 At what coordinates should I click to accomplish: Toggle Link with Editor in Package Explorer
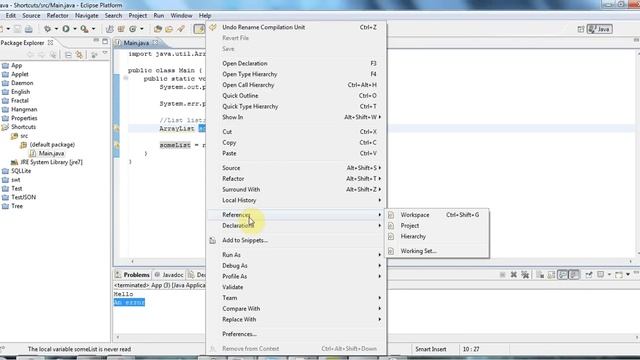coord(79,55)
